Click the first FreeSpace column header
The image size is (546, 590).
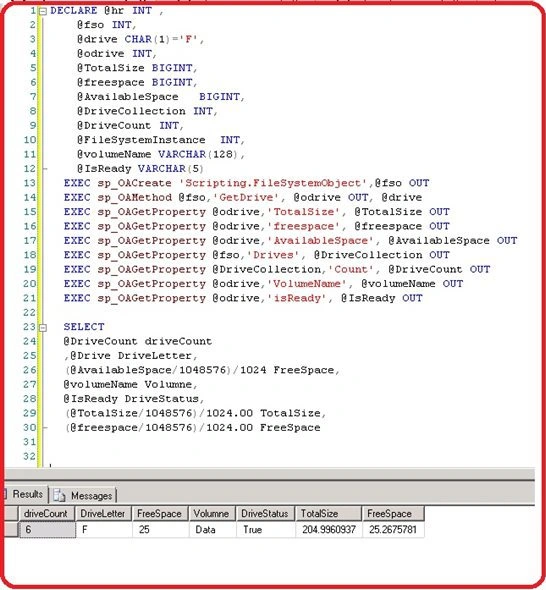click(161, 514)
